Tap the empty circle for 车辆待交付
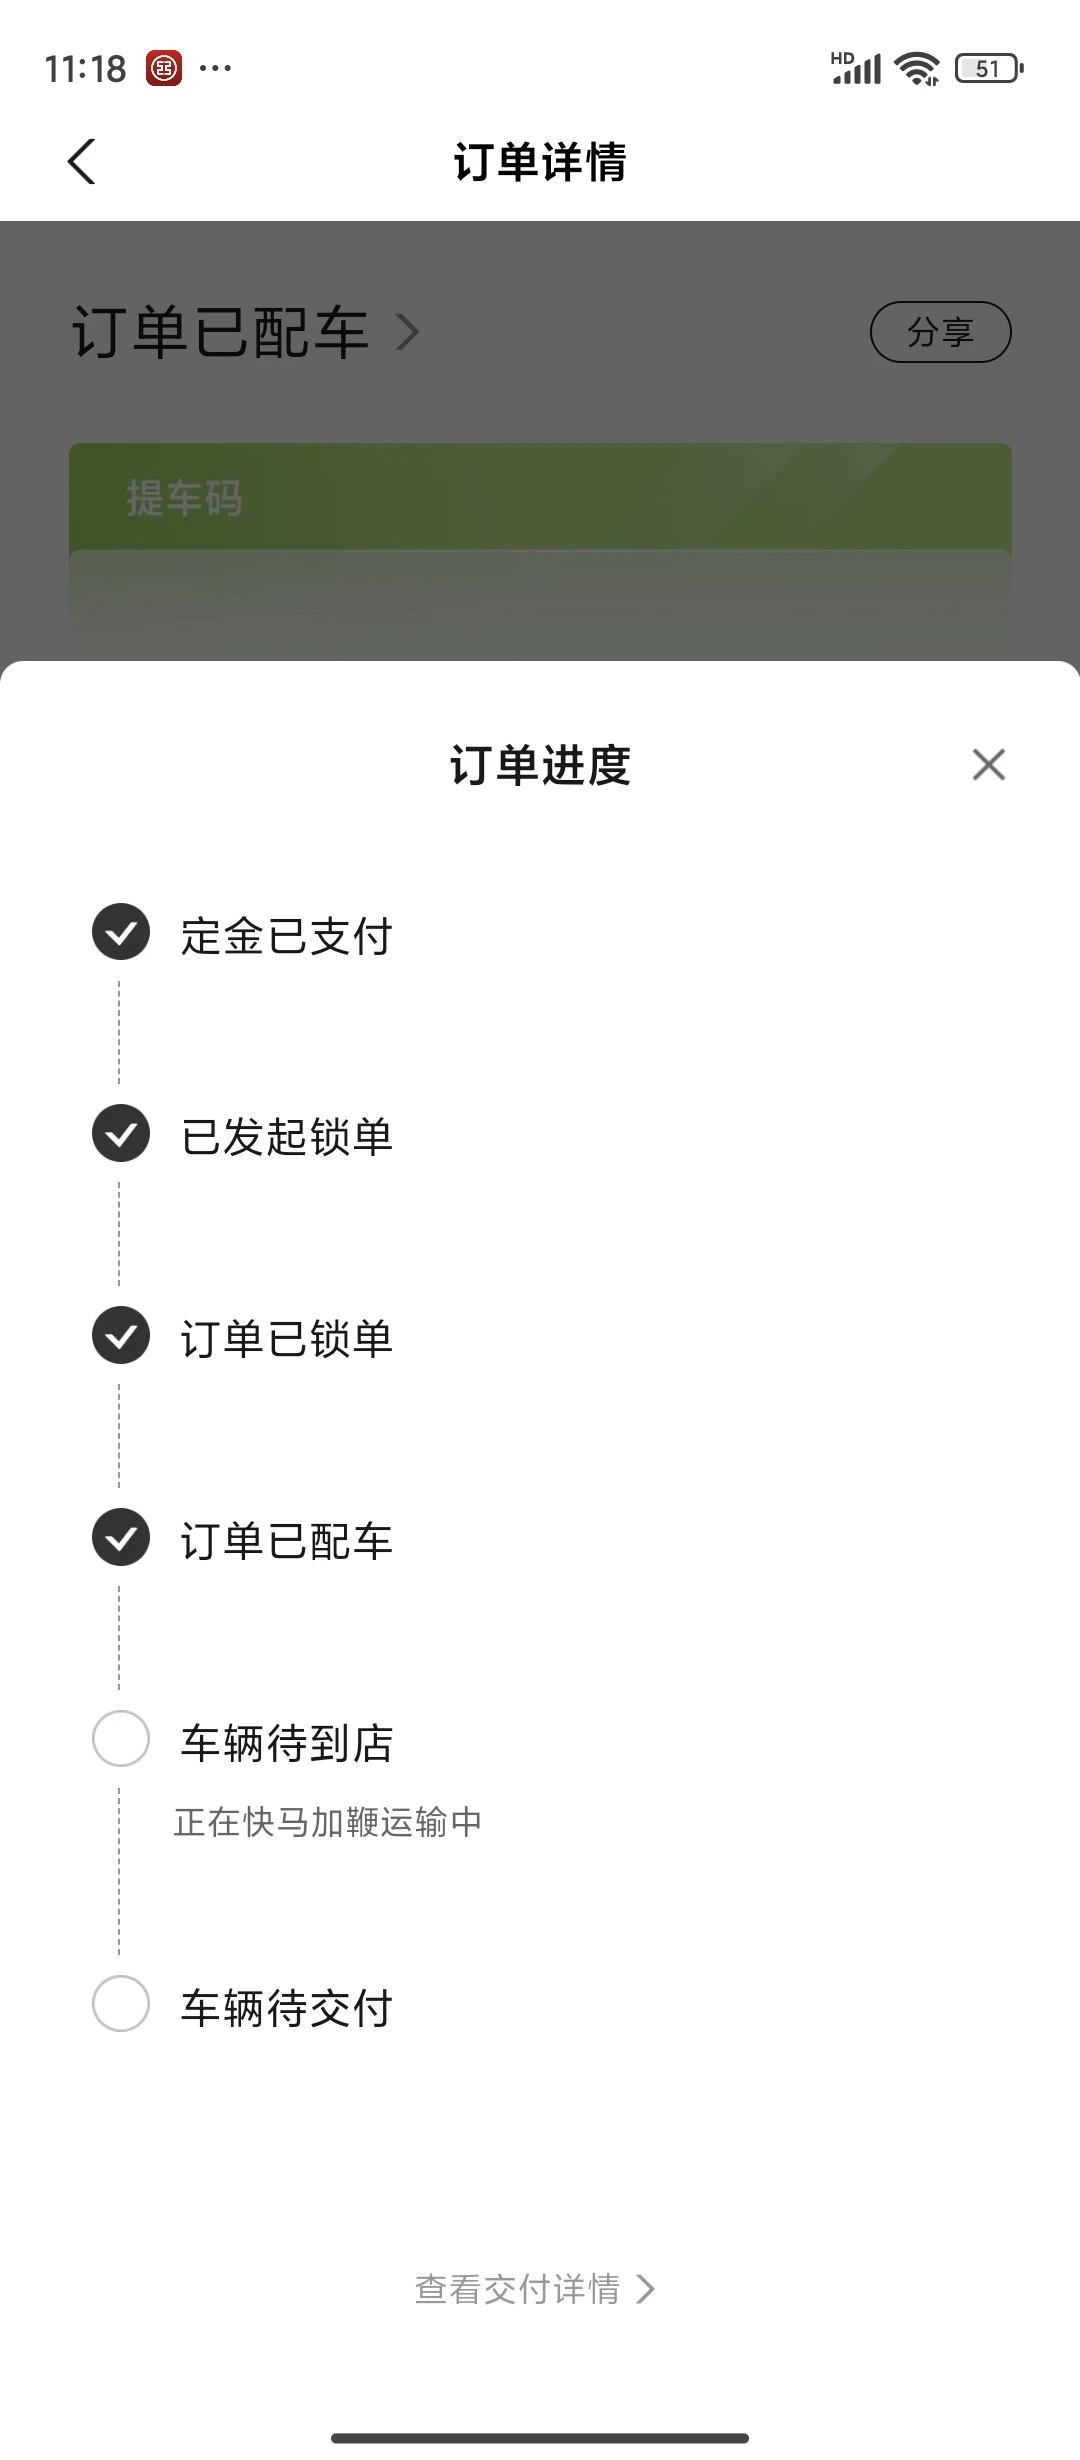This screenshot has height=2460, width=1080. point(121,2003)
